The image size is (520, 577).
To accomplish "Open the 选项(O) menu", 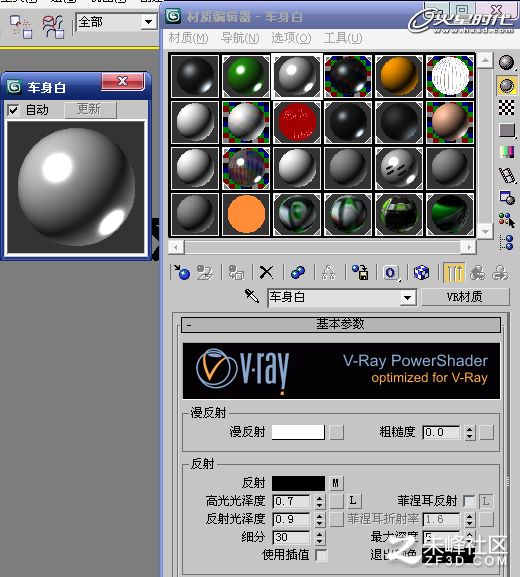I will pyautogui.click(x=291, y=38).
